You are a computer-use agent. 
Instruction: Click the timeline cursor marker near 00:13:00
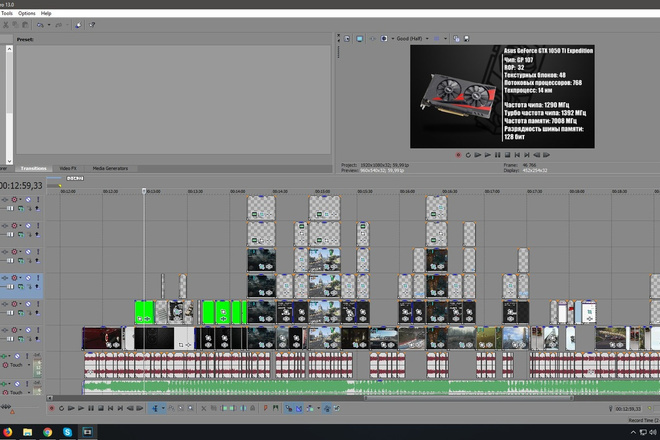tap(144, 191)
